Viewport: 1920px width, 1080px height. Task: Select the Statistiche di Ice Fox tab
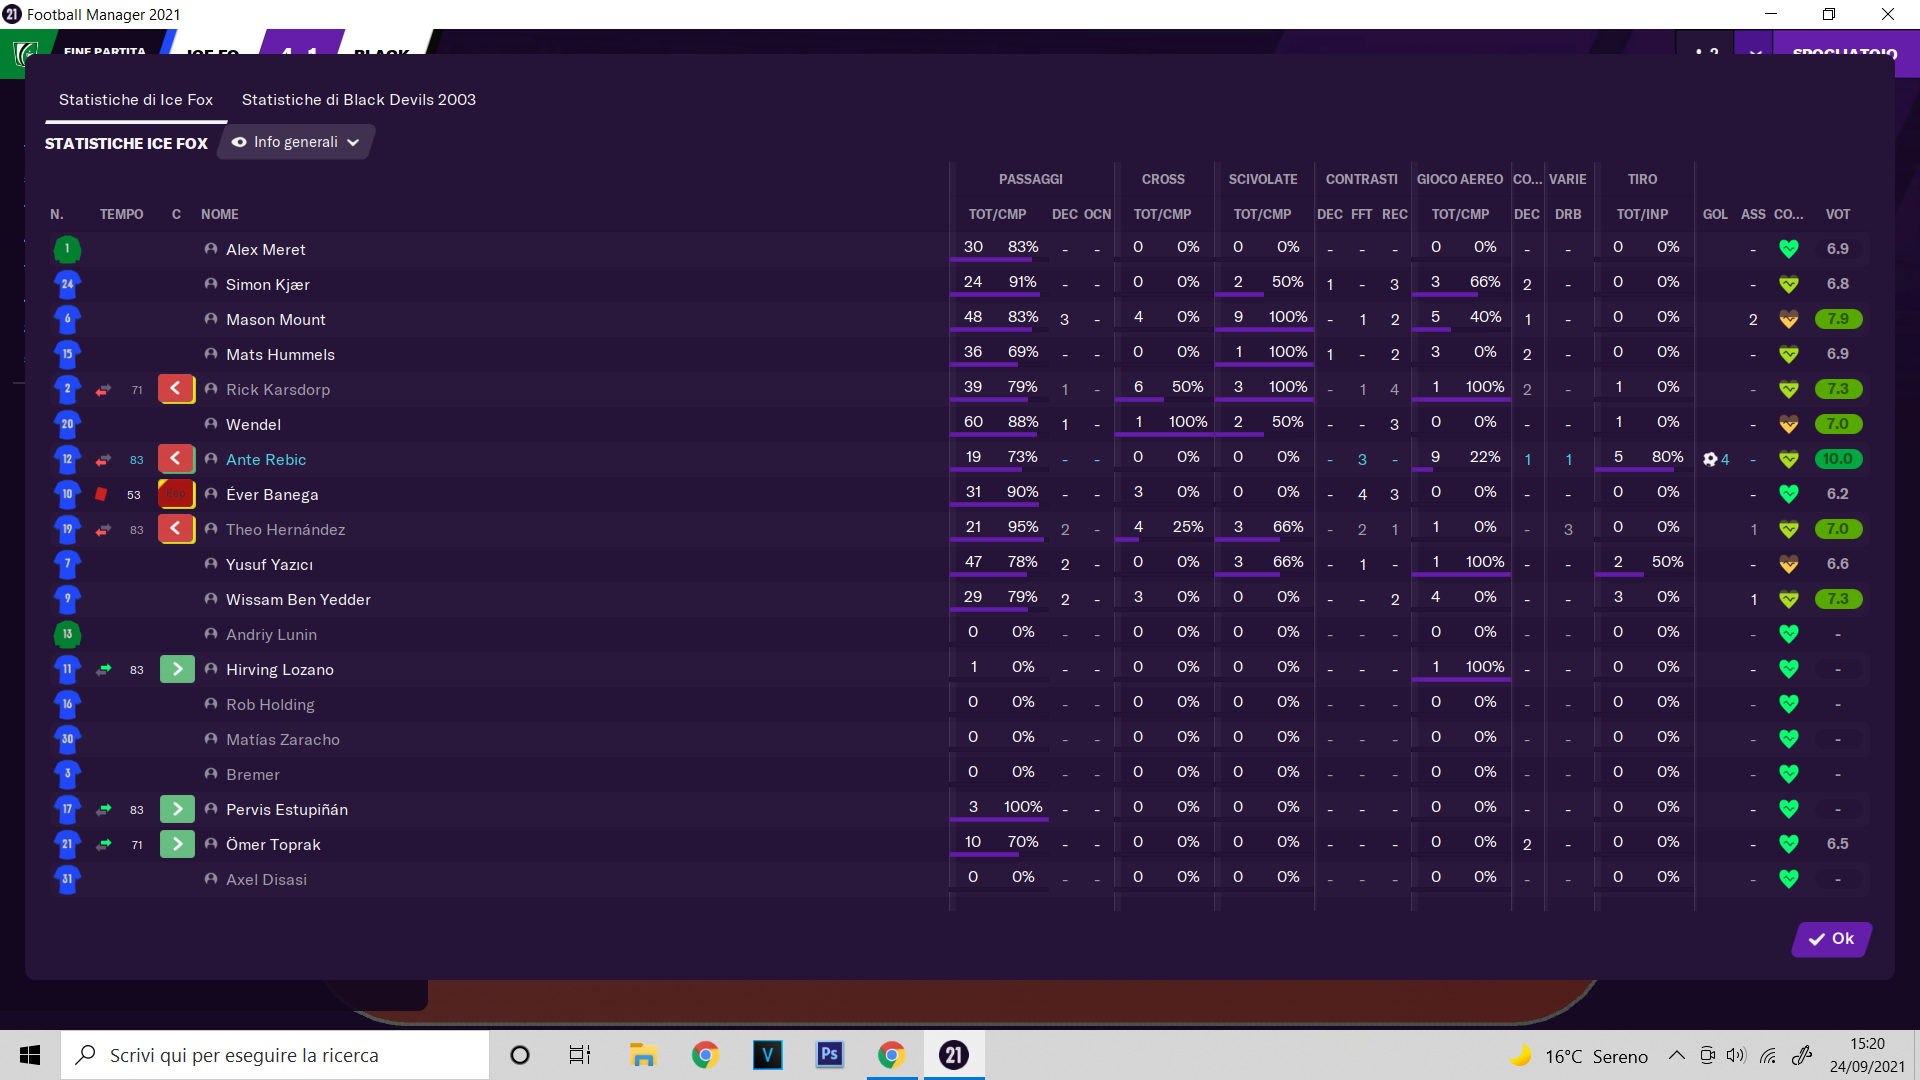tap(136, 99)
